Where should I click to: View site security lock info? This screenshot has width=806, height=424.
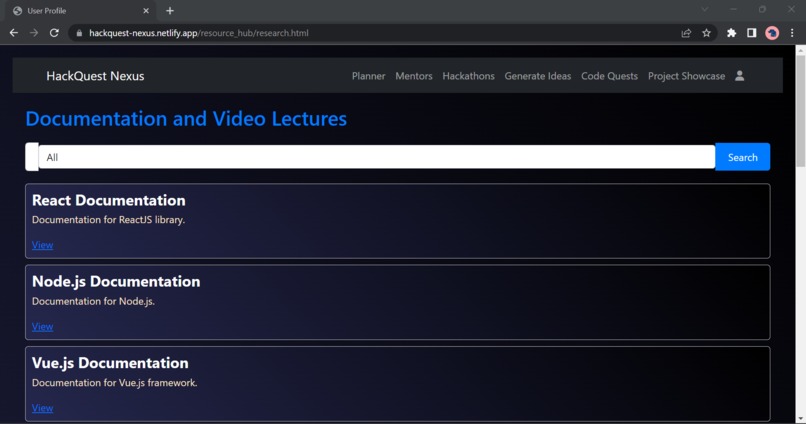(79, 33)
